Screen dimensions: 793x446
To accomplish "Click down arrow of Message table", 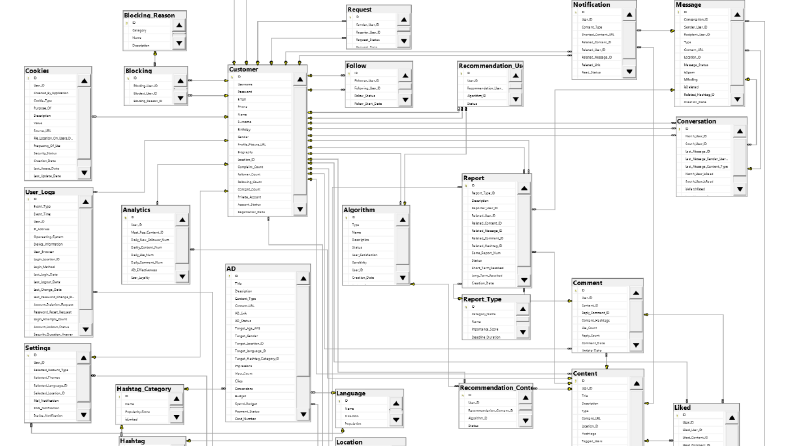I will [x=737, y=99].
